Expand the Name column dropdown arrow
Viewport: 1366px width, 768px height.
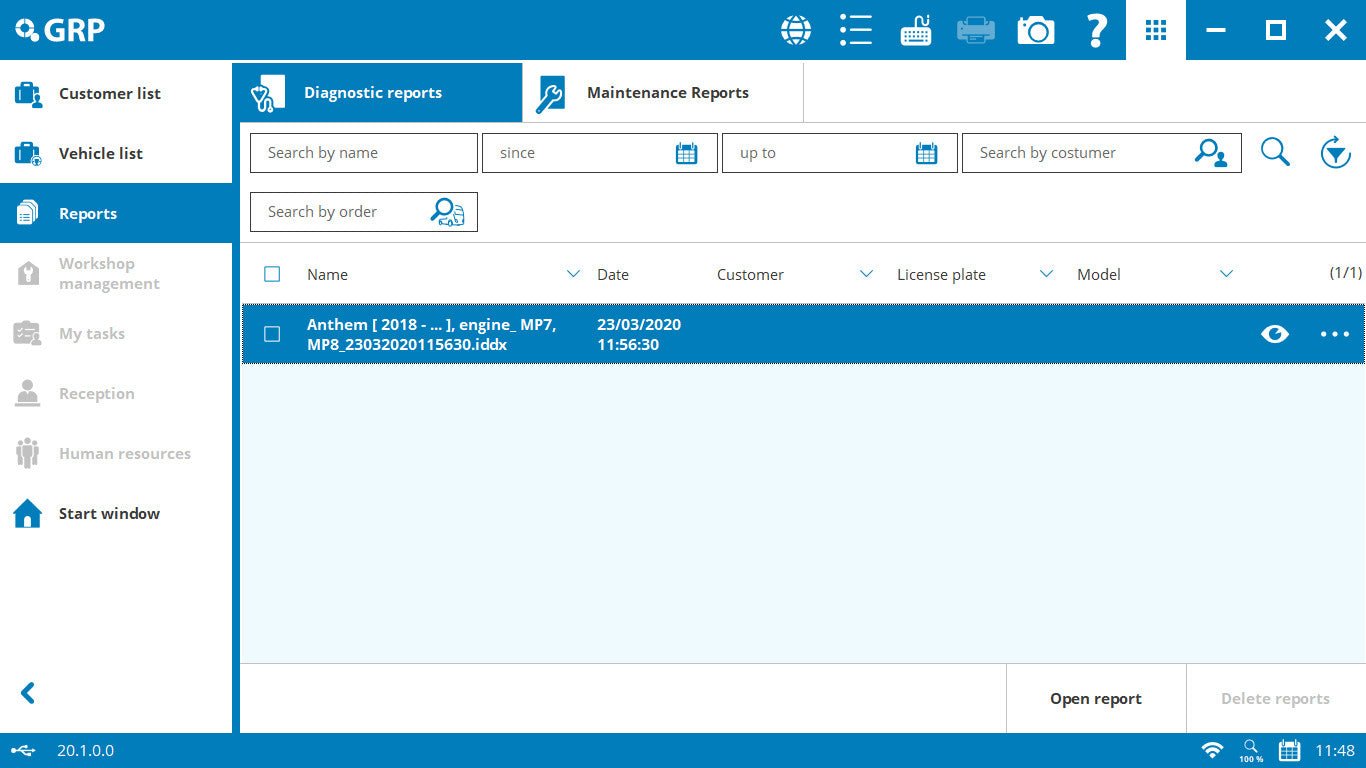(x=573, y=274)
